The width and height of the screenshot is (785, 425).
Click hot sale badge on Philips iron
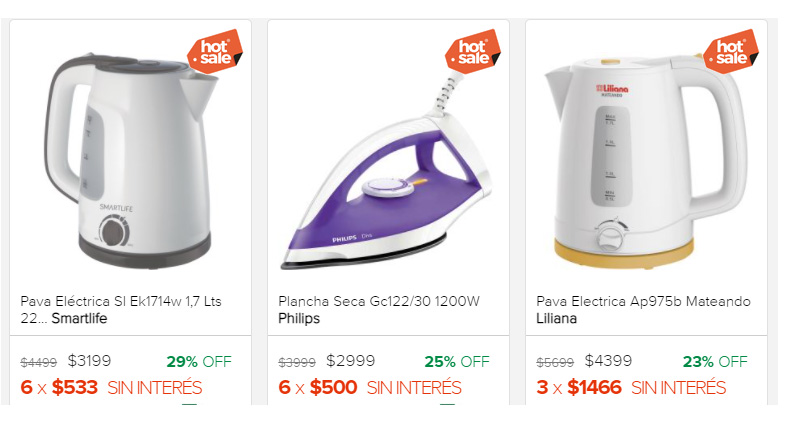(471, 51)
